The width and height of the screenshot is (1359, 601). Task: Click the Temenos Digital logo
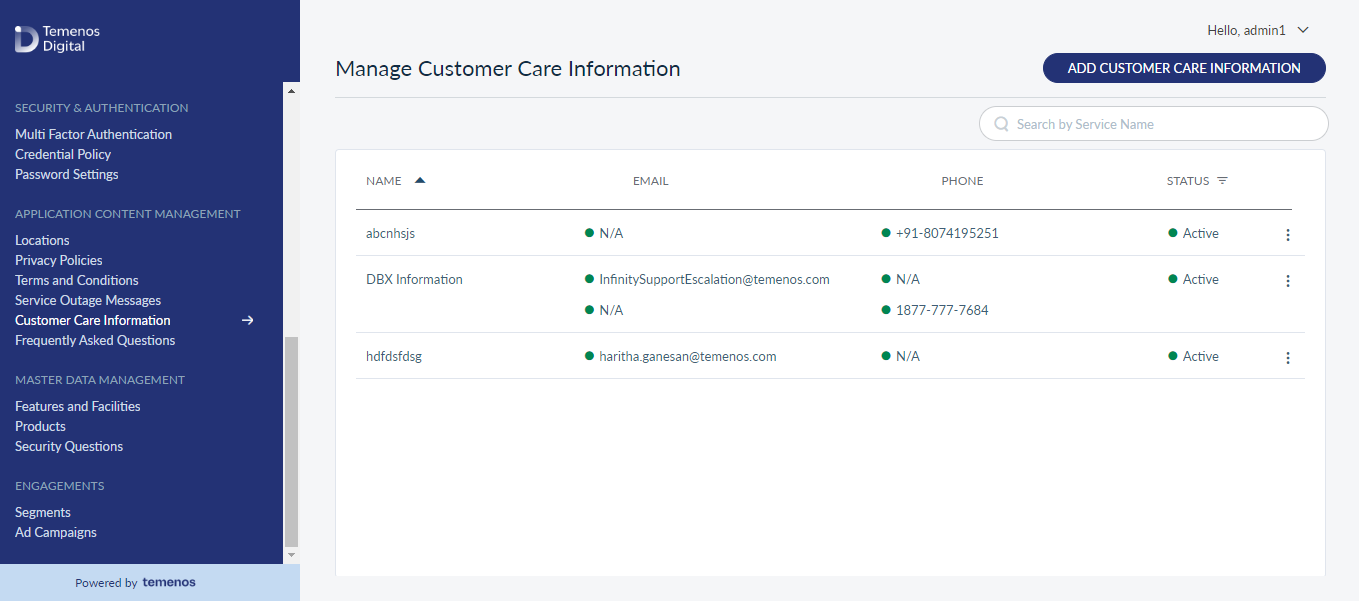click(x=58, y=38)
